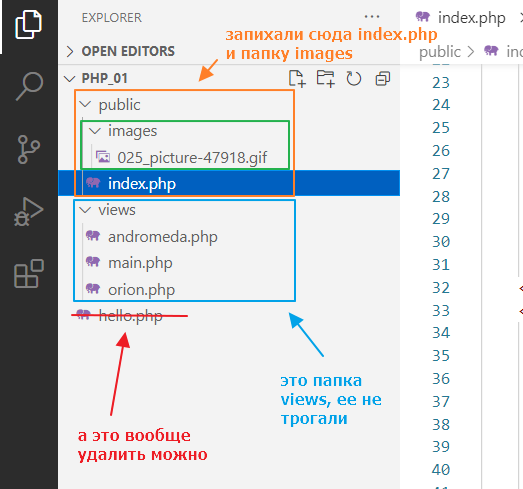Refresh the explorer file tree
The width and height of the screenshot is (523, 489).
[354, 79]
